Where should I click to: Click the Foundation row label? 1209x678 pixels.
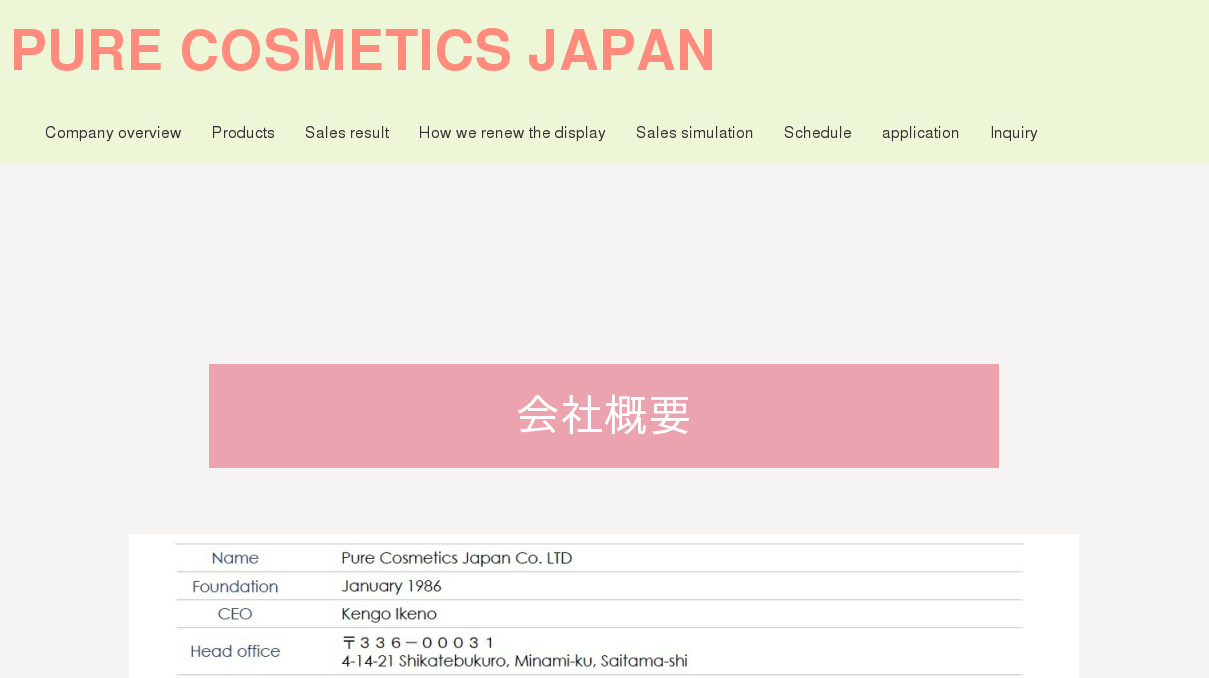[235, 586]
